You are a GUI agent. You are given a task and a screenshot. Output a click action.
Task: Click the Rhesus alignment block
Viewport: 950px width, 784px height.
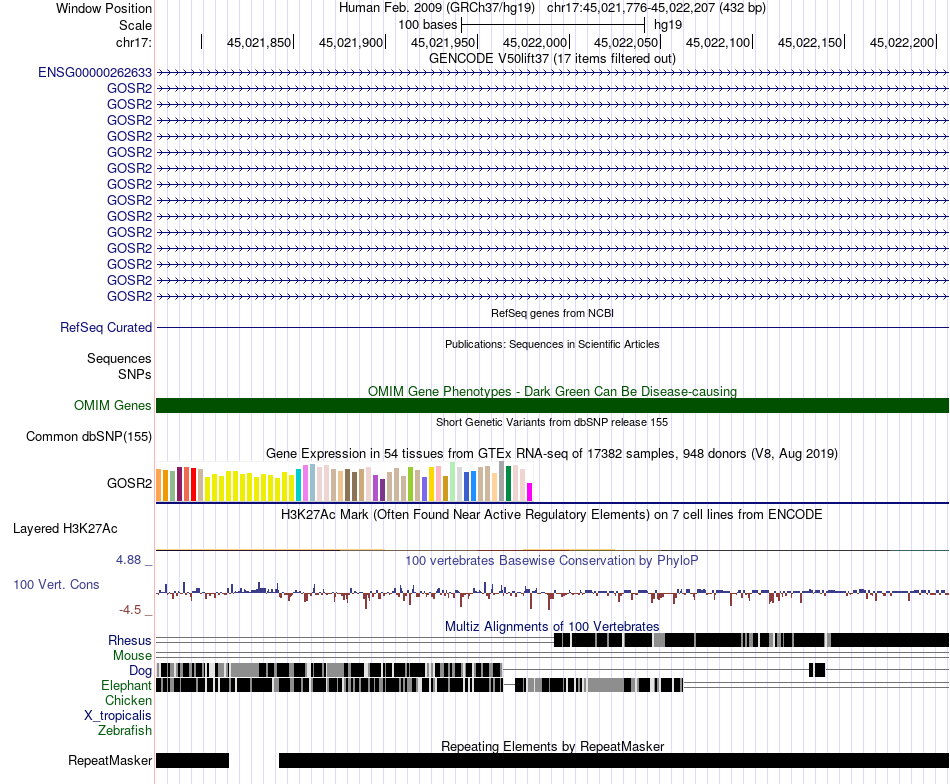click(751, 640)
